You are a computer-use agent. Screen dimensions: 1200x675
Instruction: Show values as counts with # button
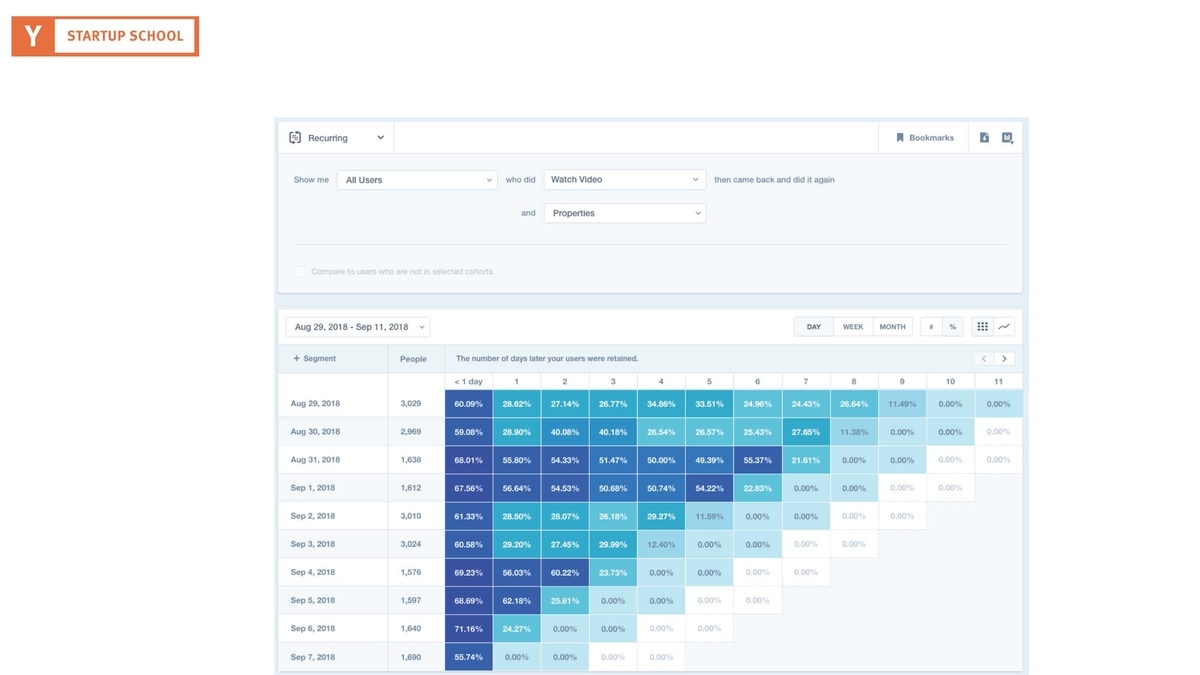point(931,327)
